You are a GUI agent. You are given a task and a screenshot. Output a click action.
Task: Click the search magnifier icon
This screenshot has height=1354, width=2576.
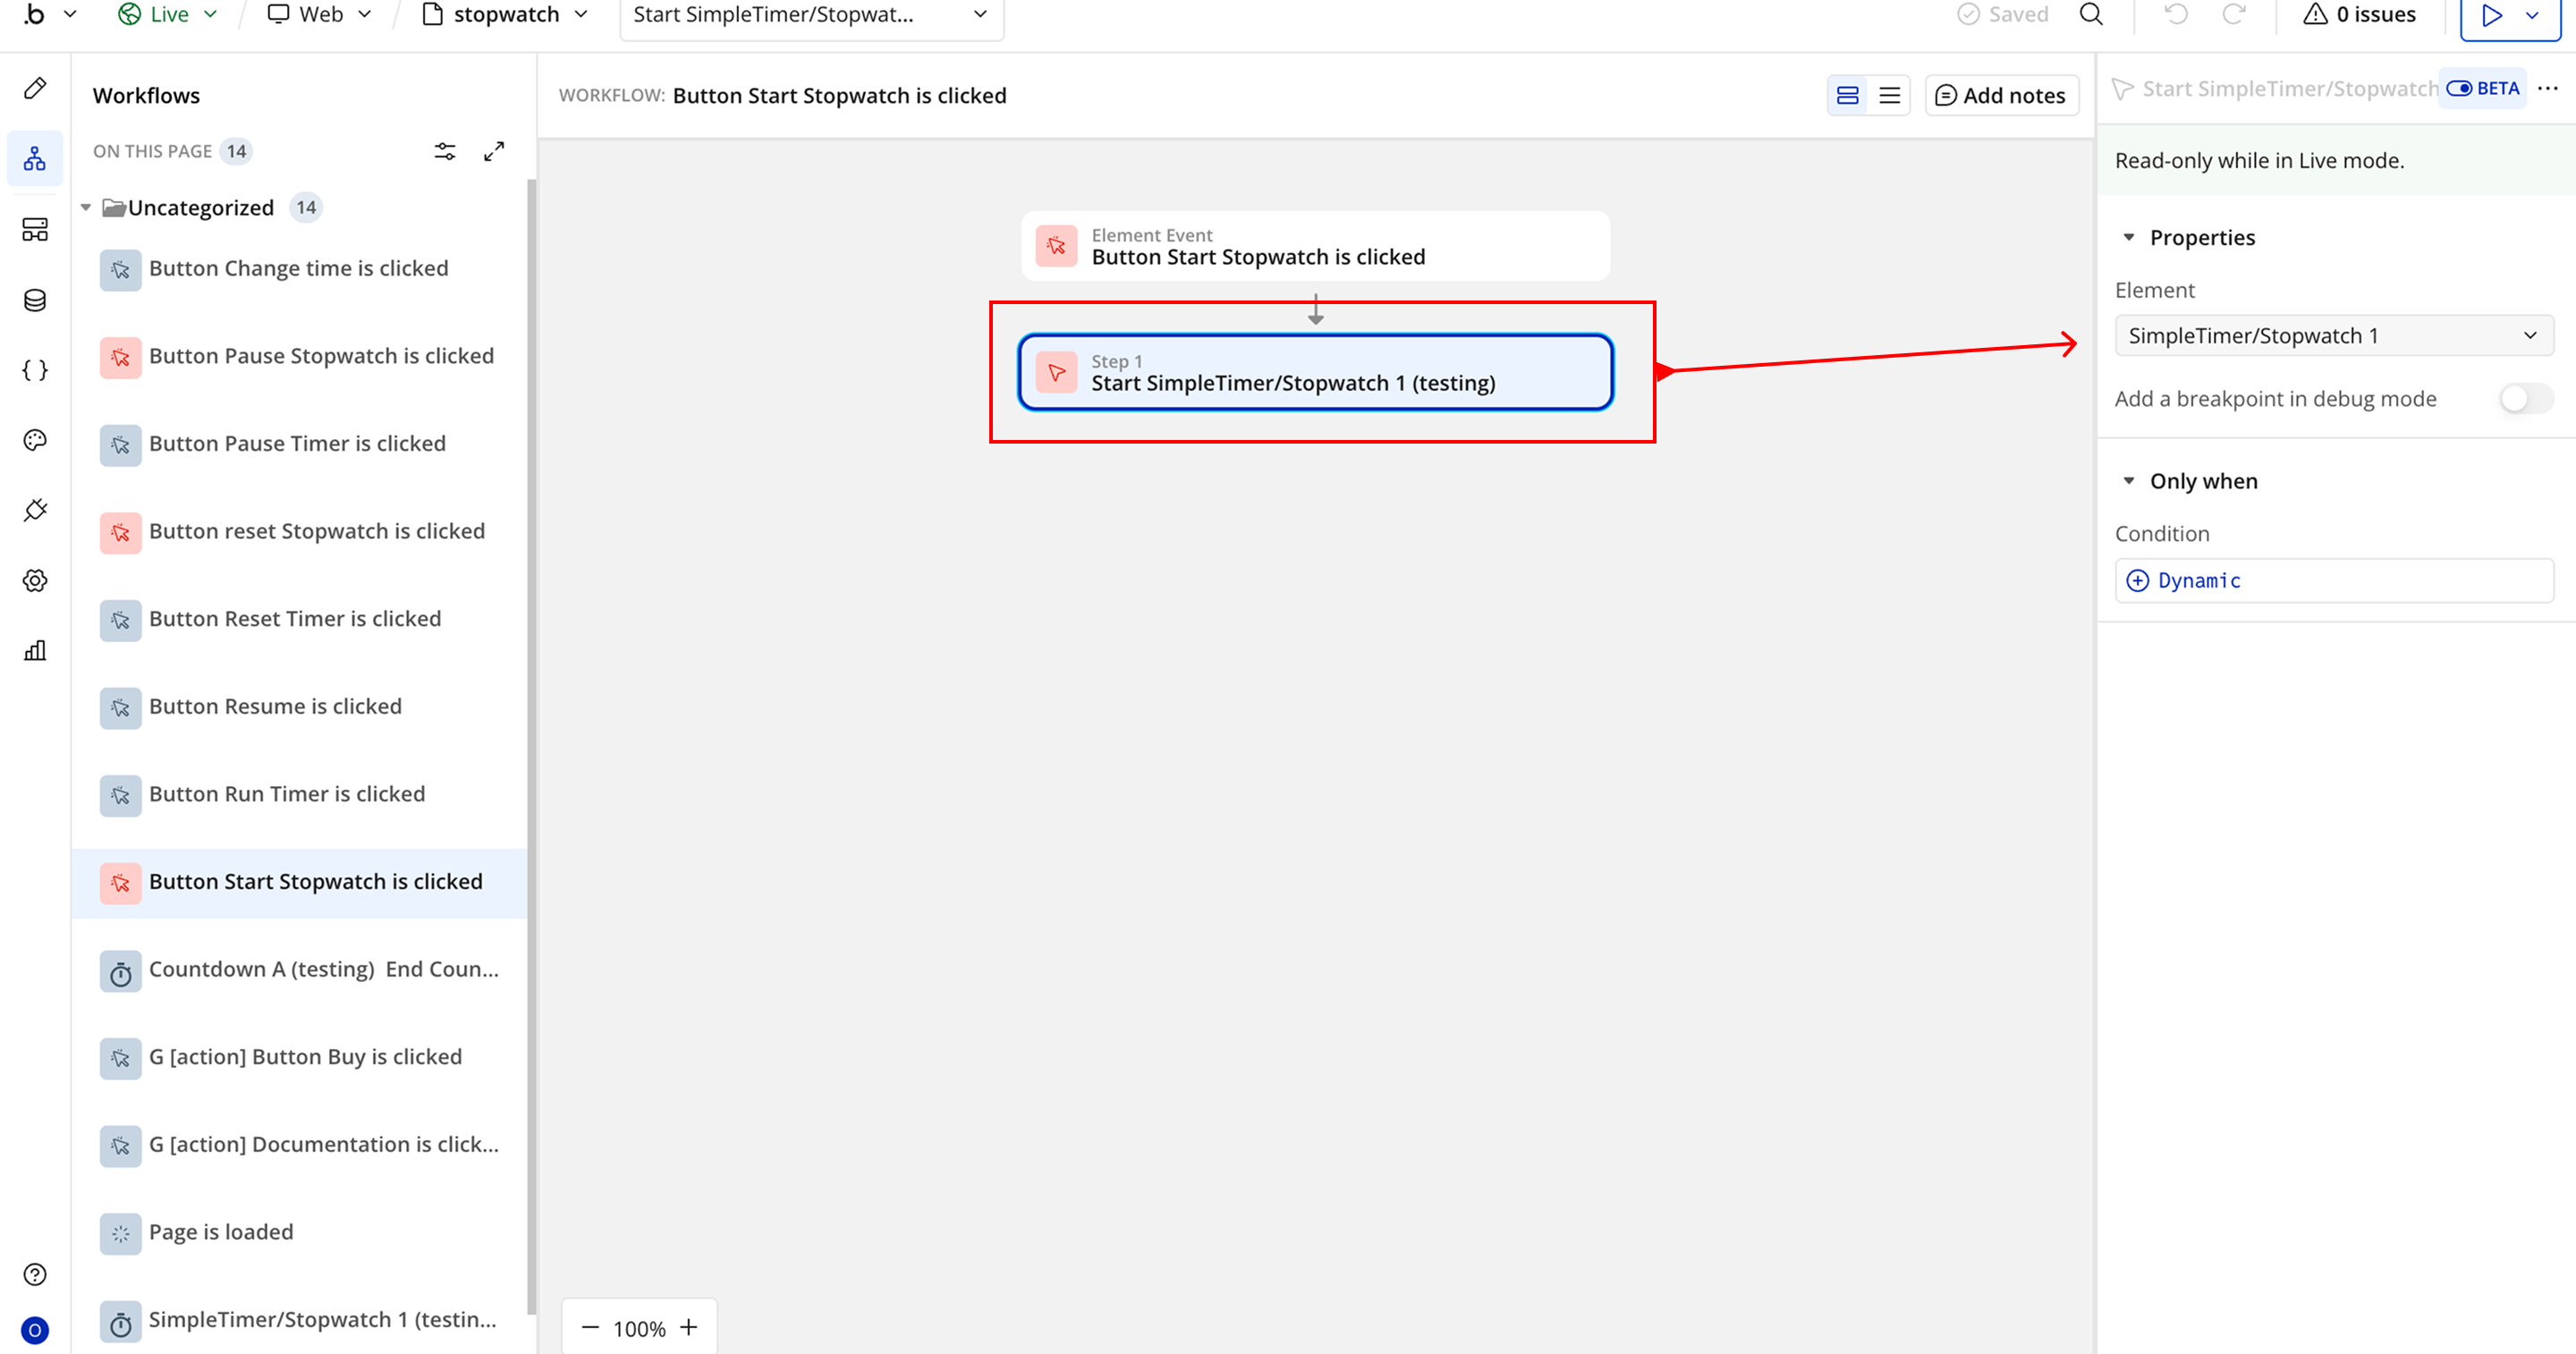tap(2091, 14)
